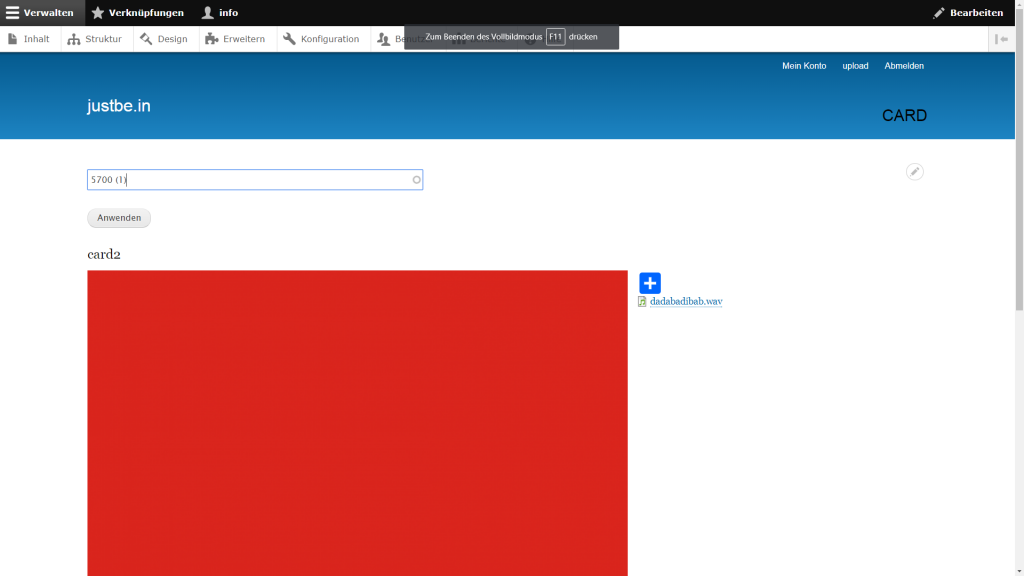Click the wrench icon for Konfiguration
Image resolution: width=1024 pixels, height=576 pixels.
(290, 39)
